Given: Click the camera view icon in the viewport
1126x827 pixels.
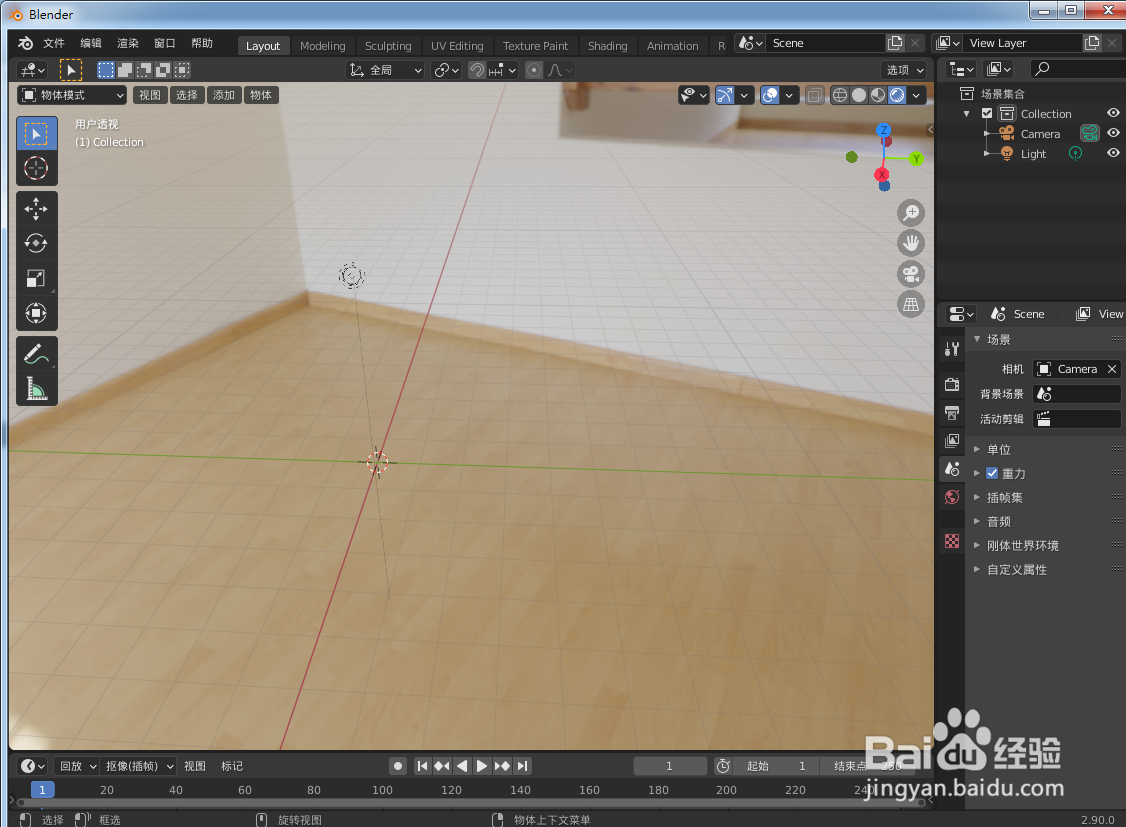Looking at the screenshot, I should [911, 274].
